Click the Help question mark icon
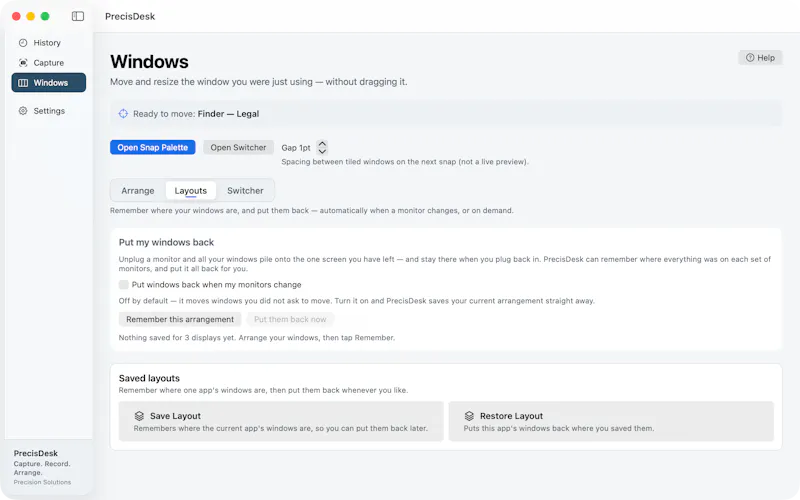Viewport: 800px width, 500px height. (x=750, y=58)
